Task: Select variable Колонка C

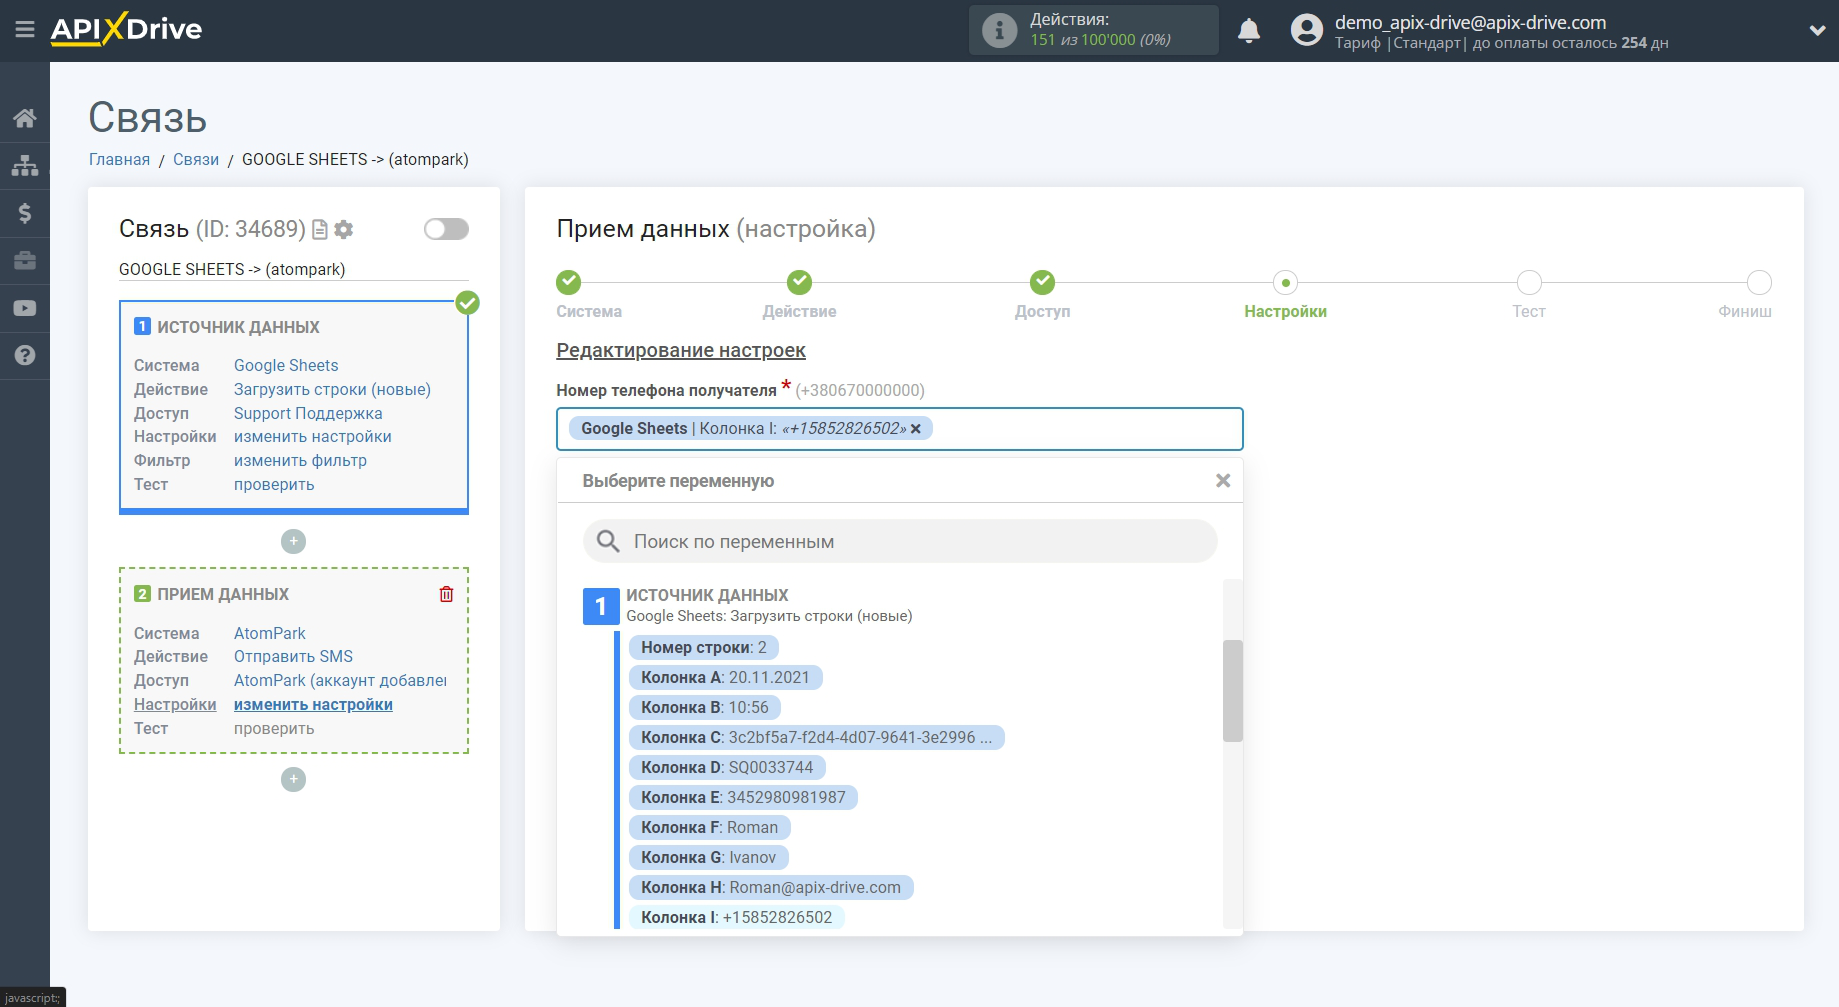Action: coord(816,737)
